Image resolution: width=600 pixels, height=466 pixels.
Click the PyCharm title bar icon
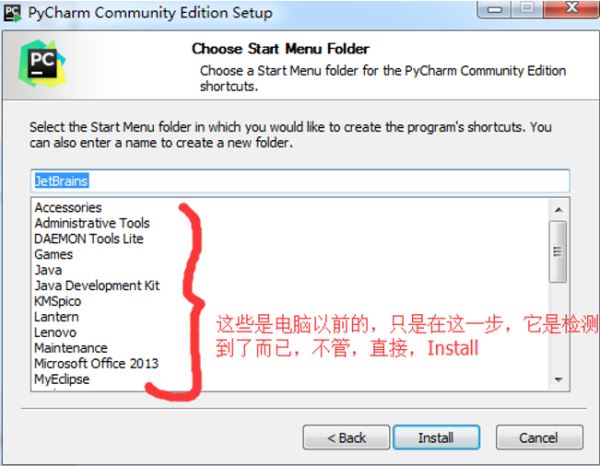point(12,13)
